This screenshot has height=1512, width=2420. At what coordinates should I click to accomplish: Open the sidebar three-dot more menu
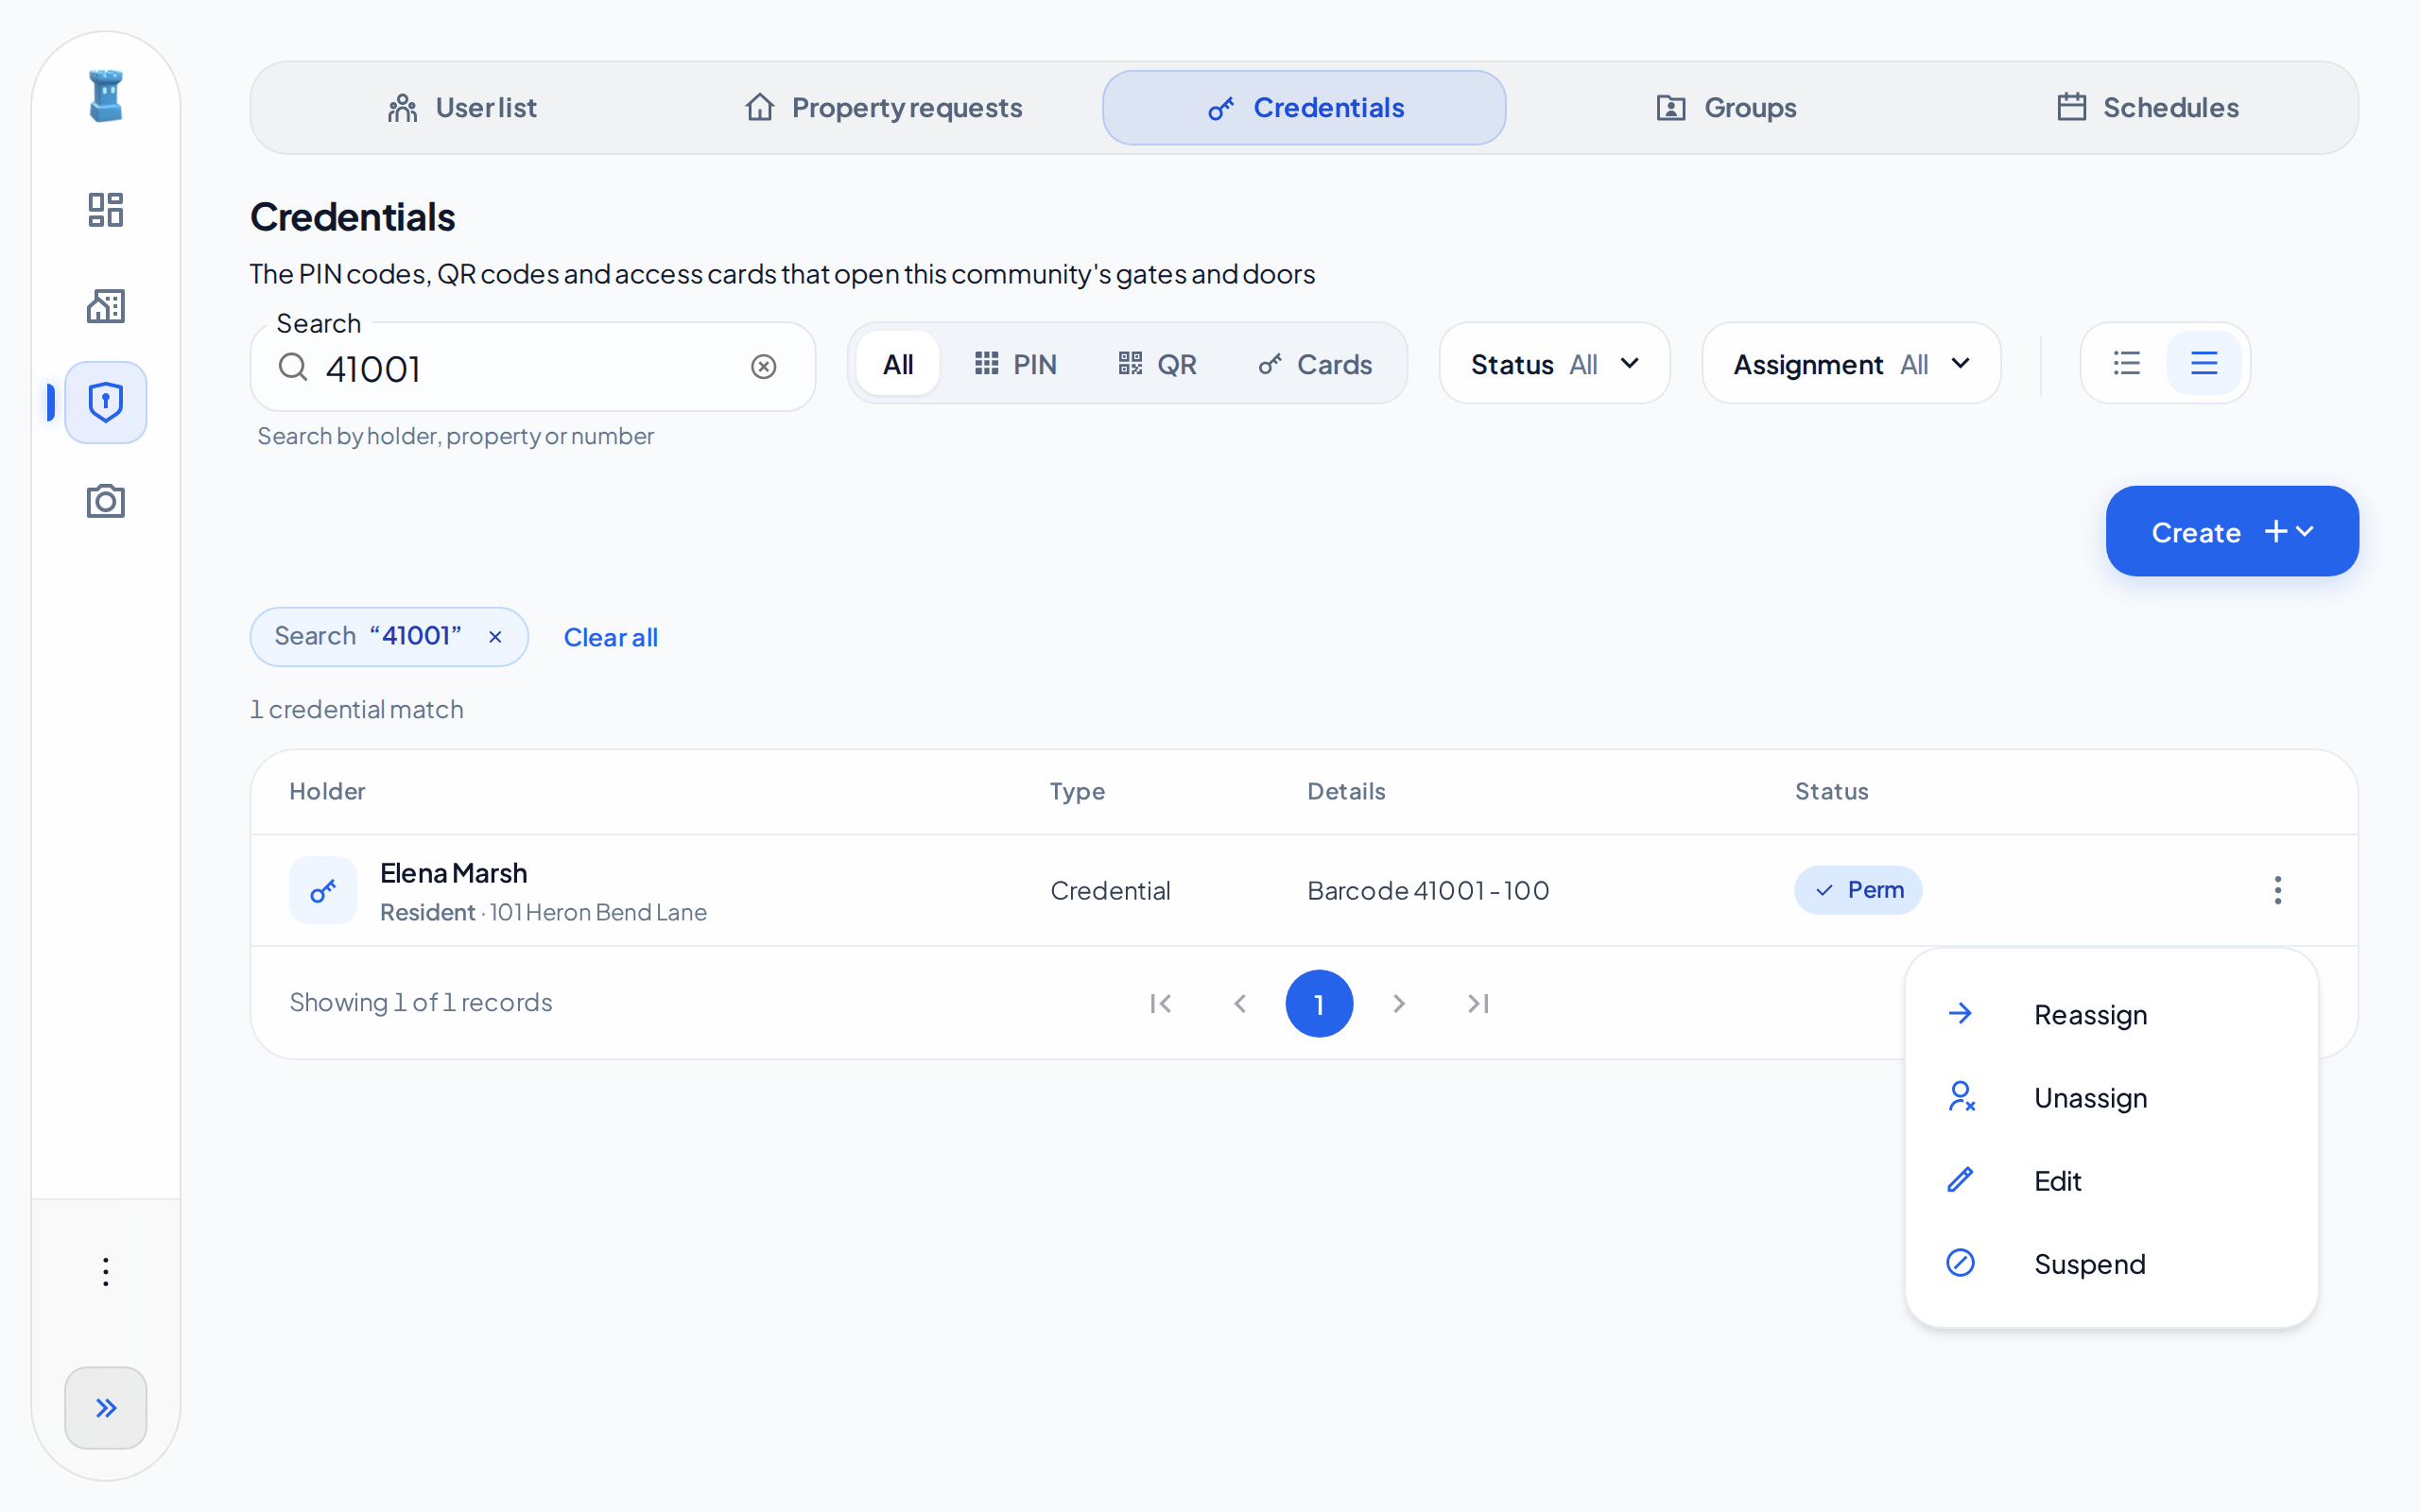point(105,1271)
